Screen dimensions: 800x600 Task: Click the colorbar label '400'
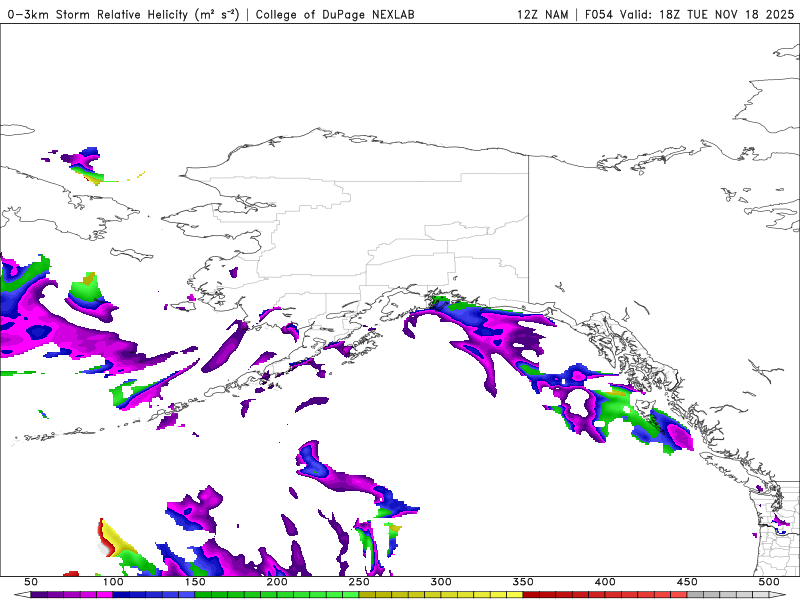[605, 582]
